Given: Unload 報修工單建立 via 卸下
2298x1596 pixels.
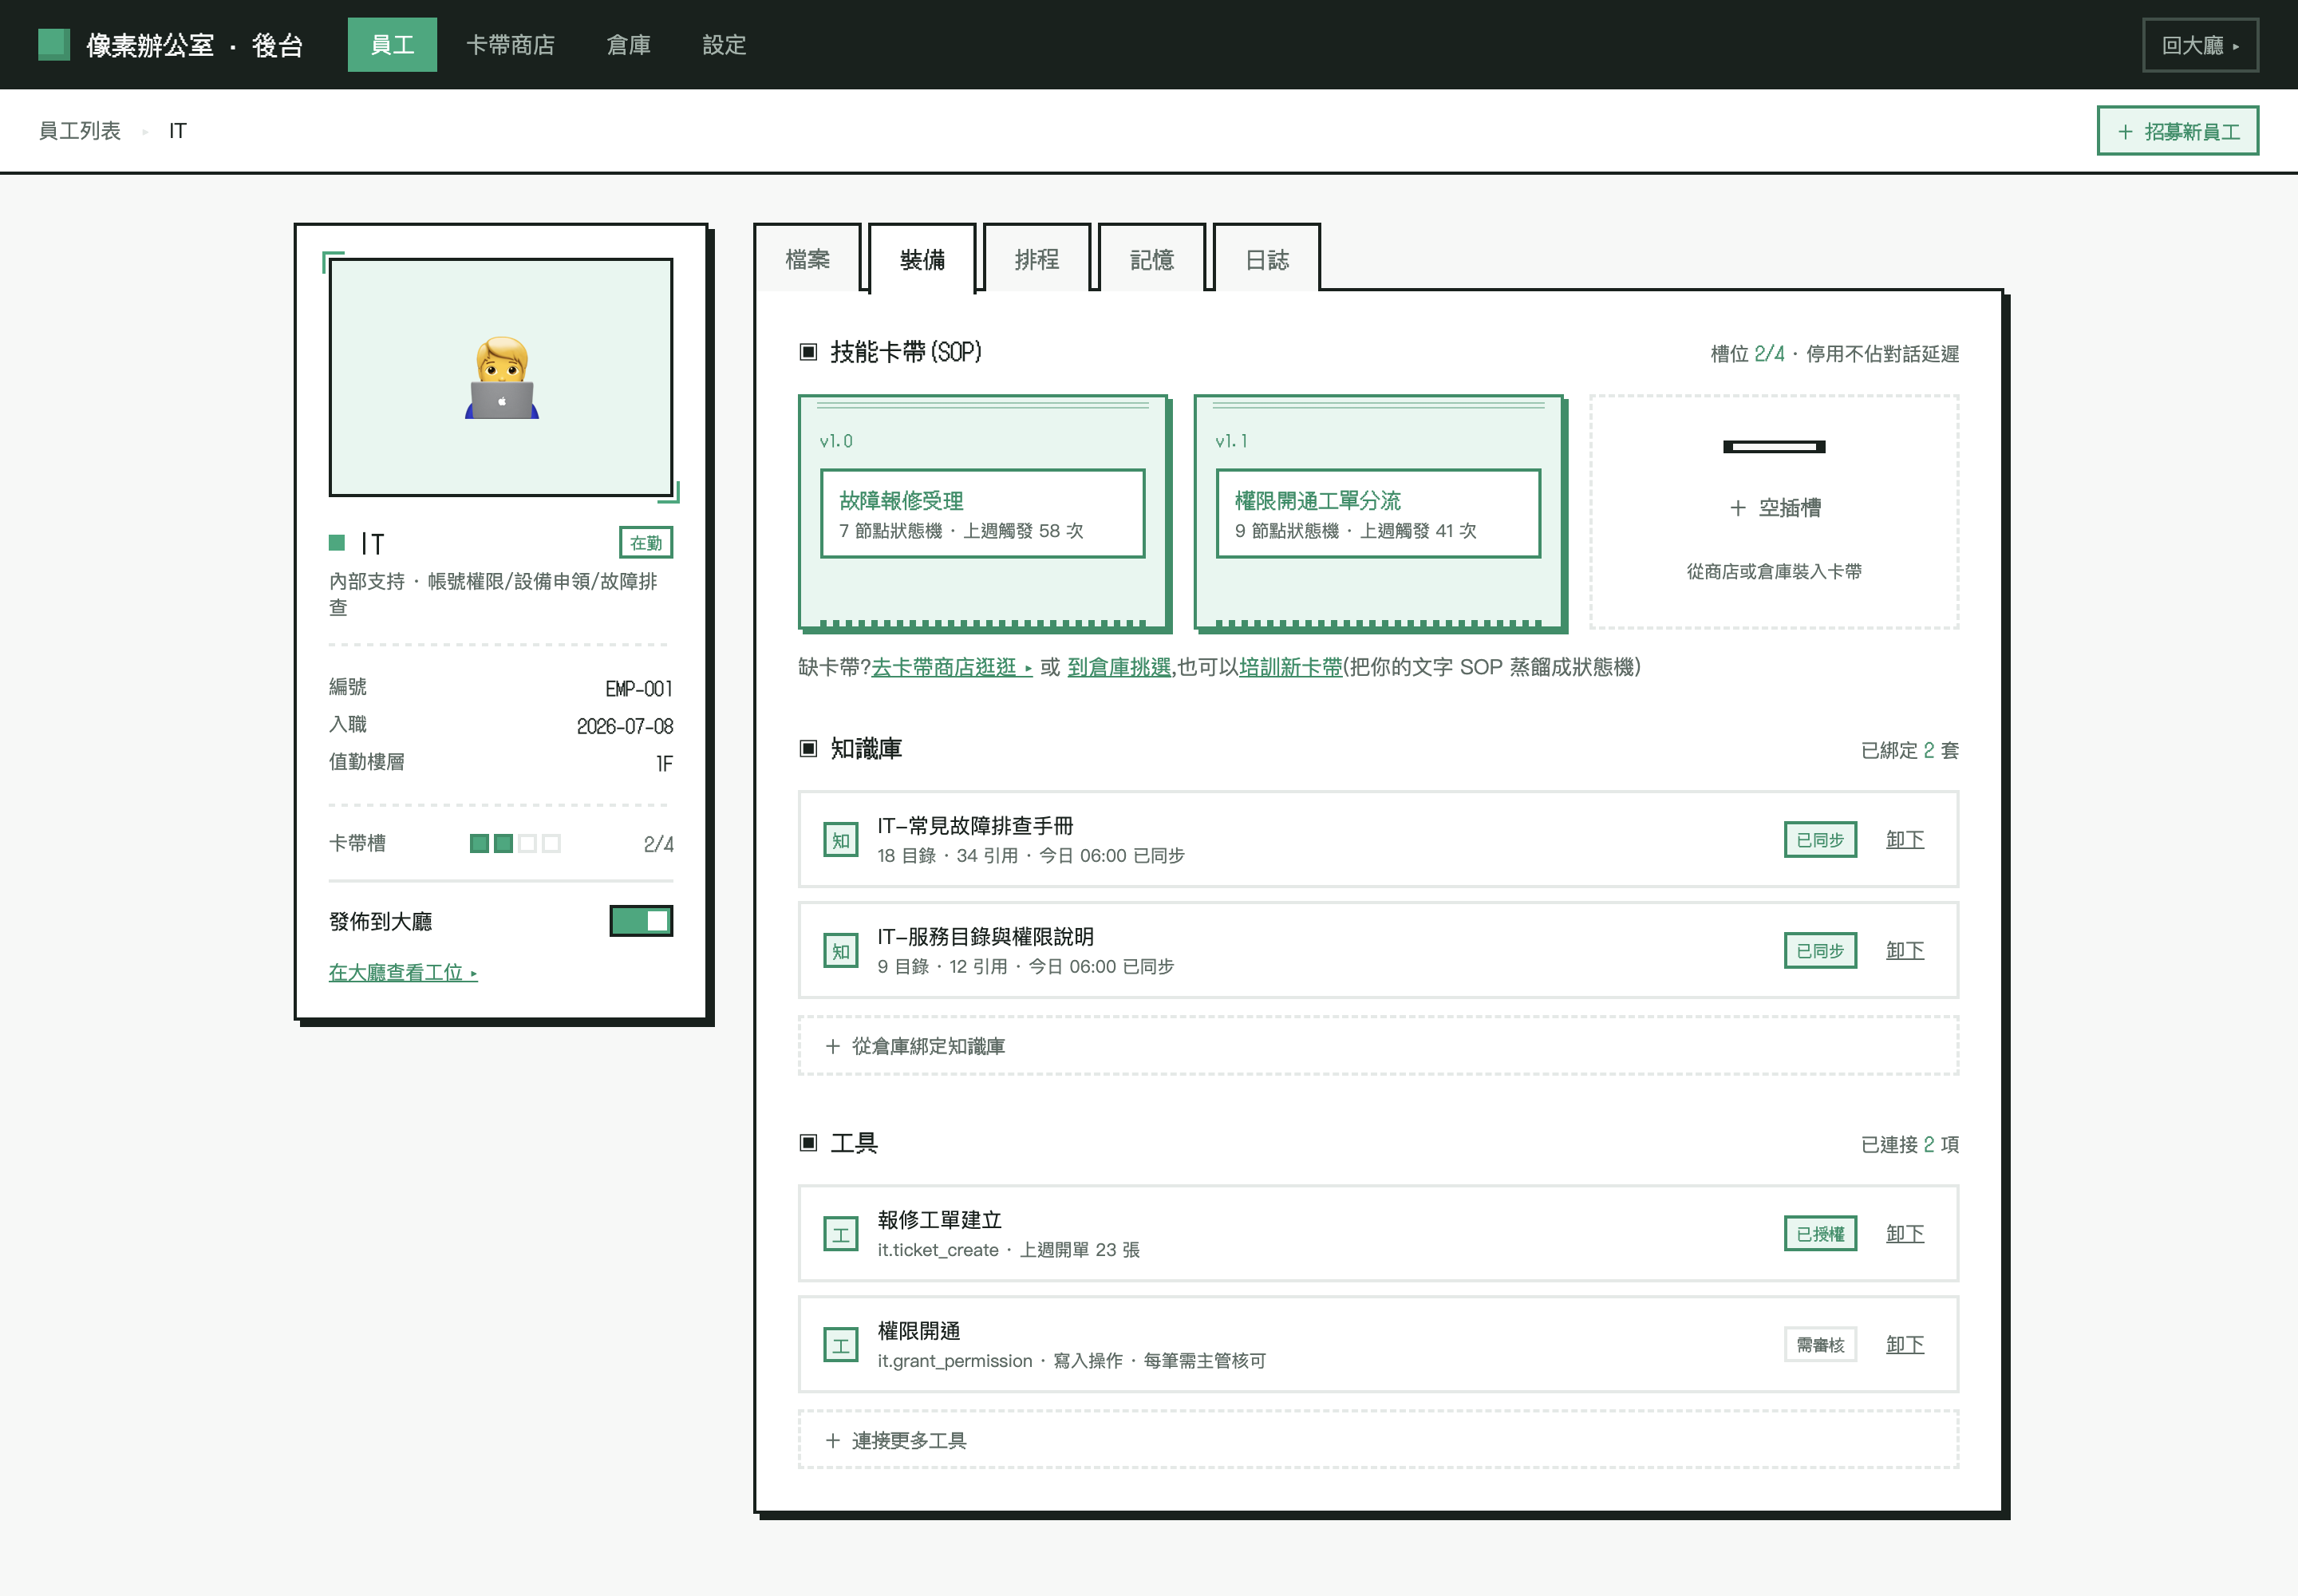Looking at the screenshot, I should (1905, 1234).
